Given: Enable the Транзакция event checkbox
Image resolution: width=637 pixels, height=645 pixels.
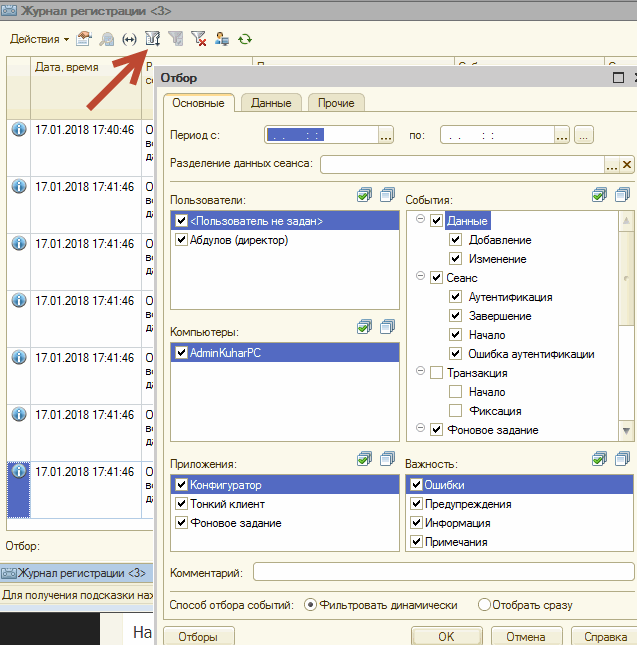Looking at the screenshot, I should click(436, 373).
